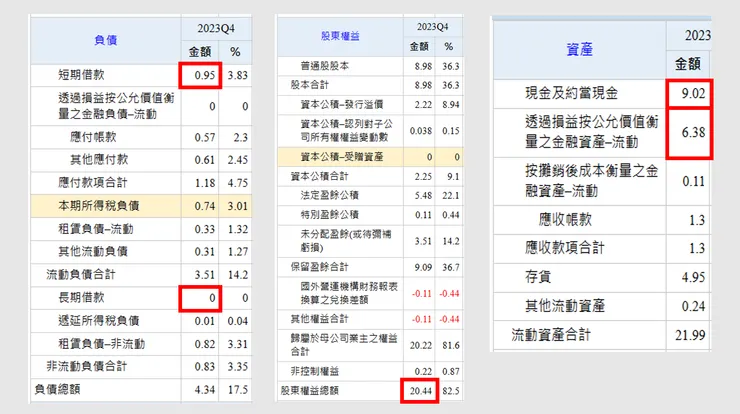Viewport: 740px width, 414px height.
Task: Select the 0.01 amount for 遞延所得稅負債
Action: 205,321
